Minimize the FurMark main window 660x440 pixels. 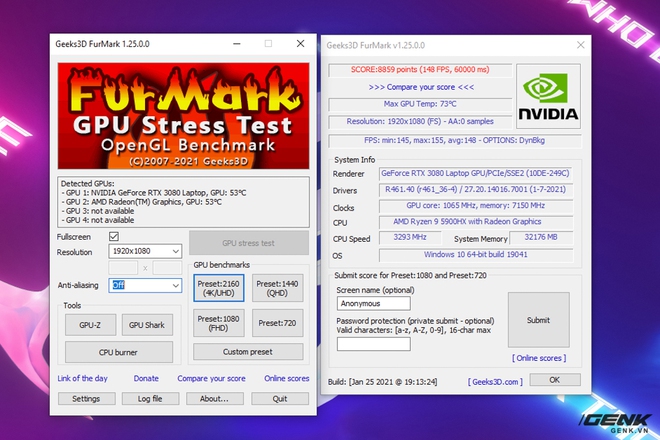click(x=237, y=44)
